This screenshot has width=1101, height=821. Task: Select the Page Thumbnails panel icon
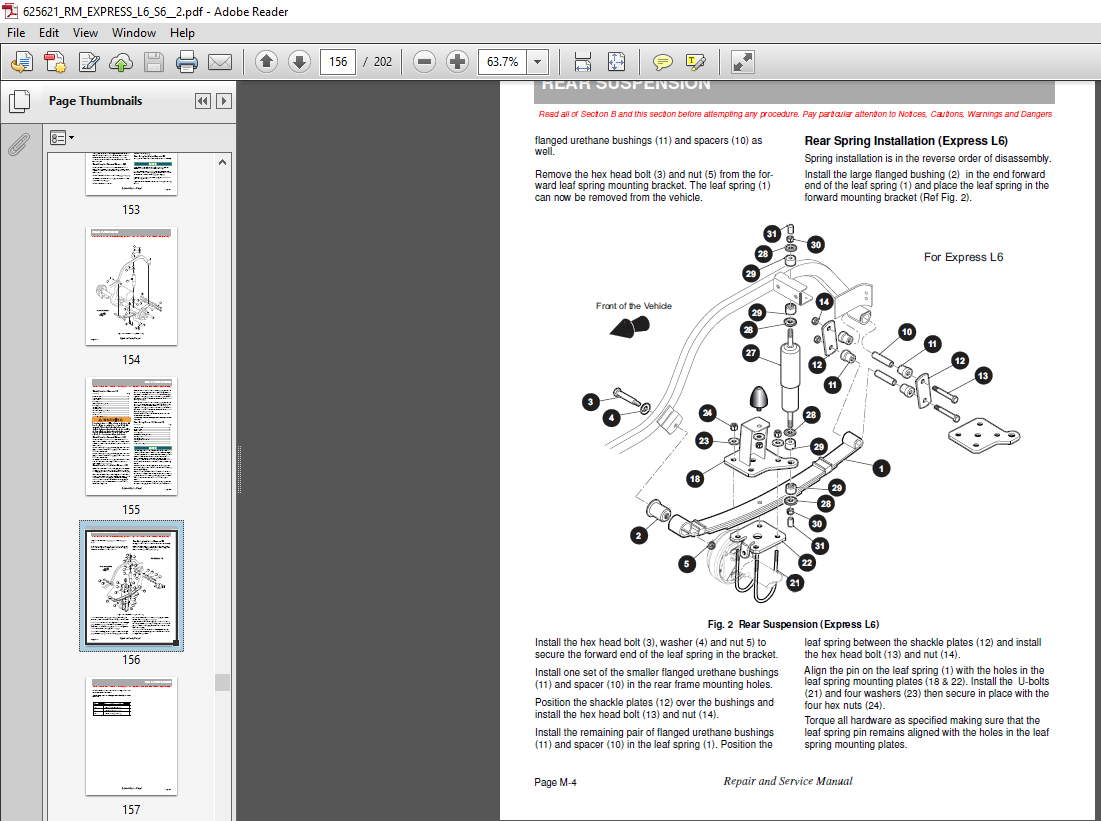[x=20, y=101]
